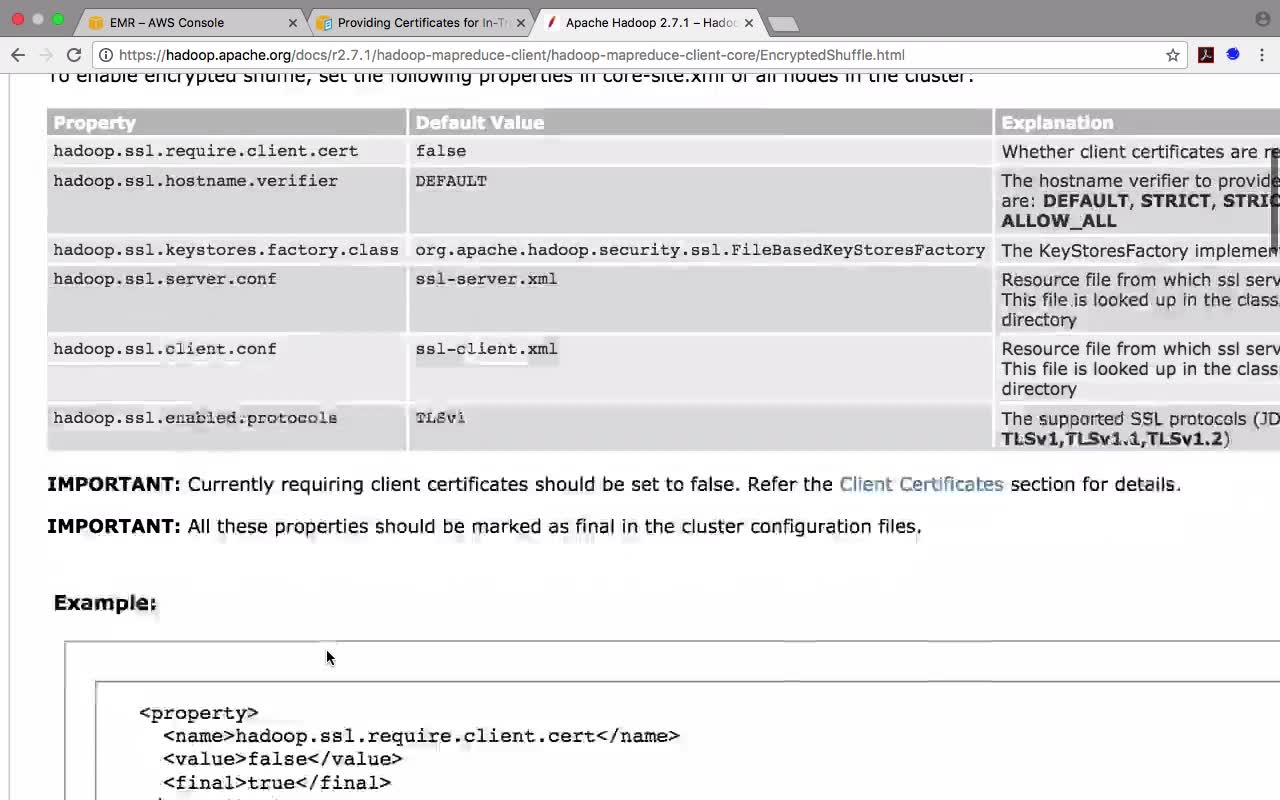Close the EMR – AWS Console tab
The width and height of the screenshot is (1280, 800).
(x=293, y=22)
